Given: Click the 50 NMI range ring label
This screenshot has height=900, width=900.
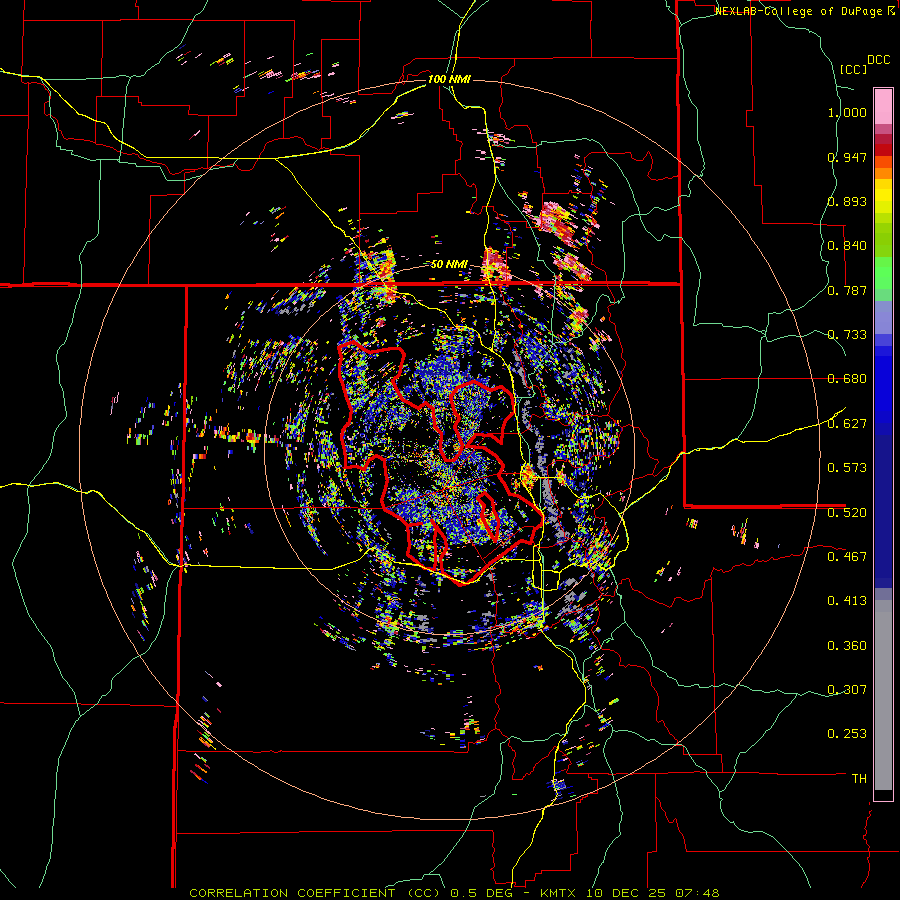Looking at the screenshot, I should pos(449,265).
